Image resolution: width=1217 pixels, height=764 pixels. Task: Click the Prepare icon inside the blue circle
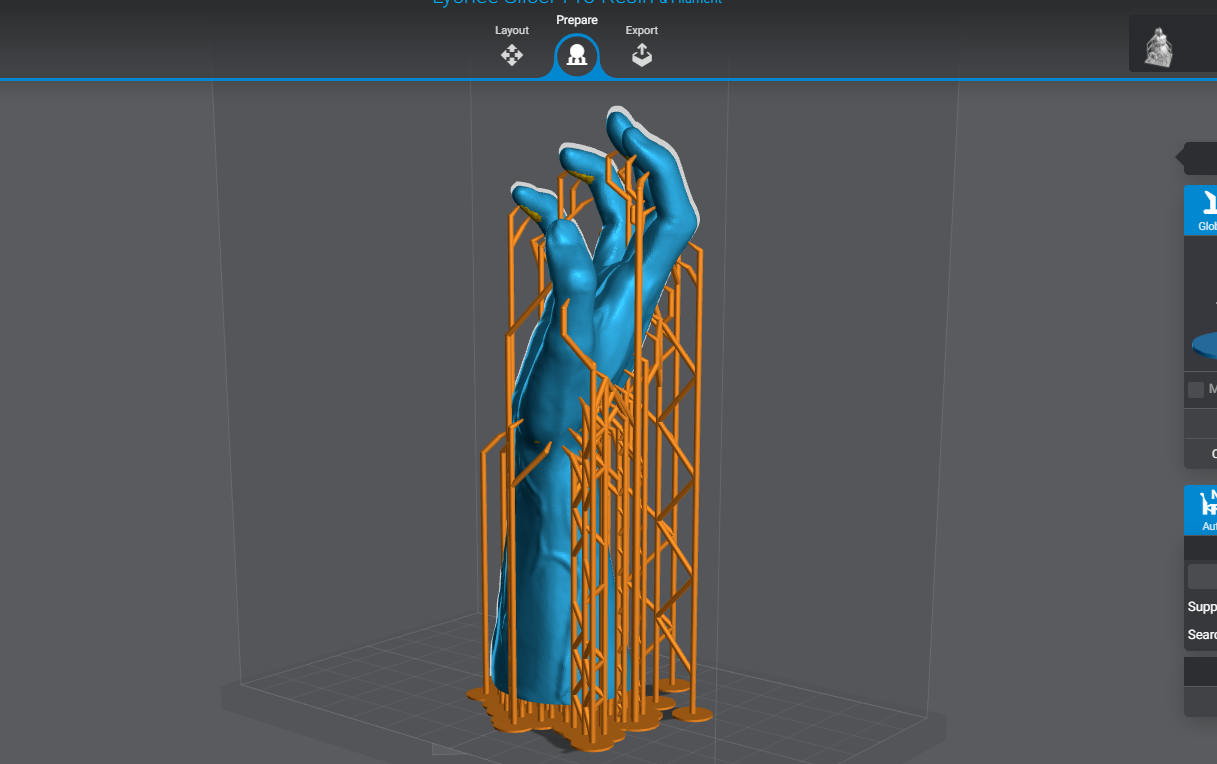pos(576,55)
